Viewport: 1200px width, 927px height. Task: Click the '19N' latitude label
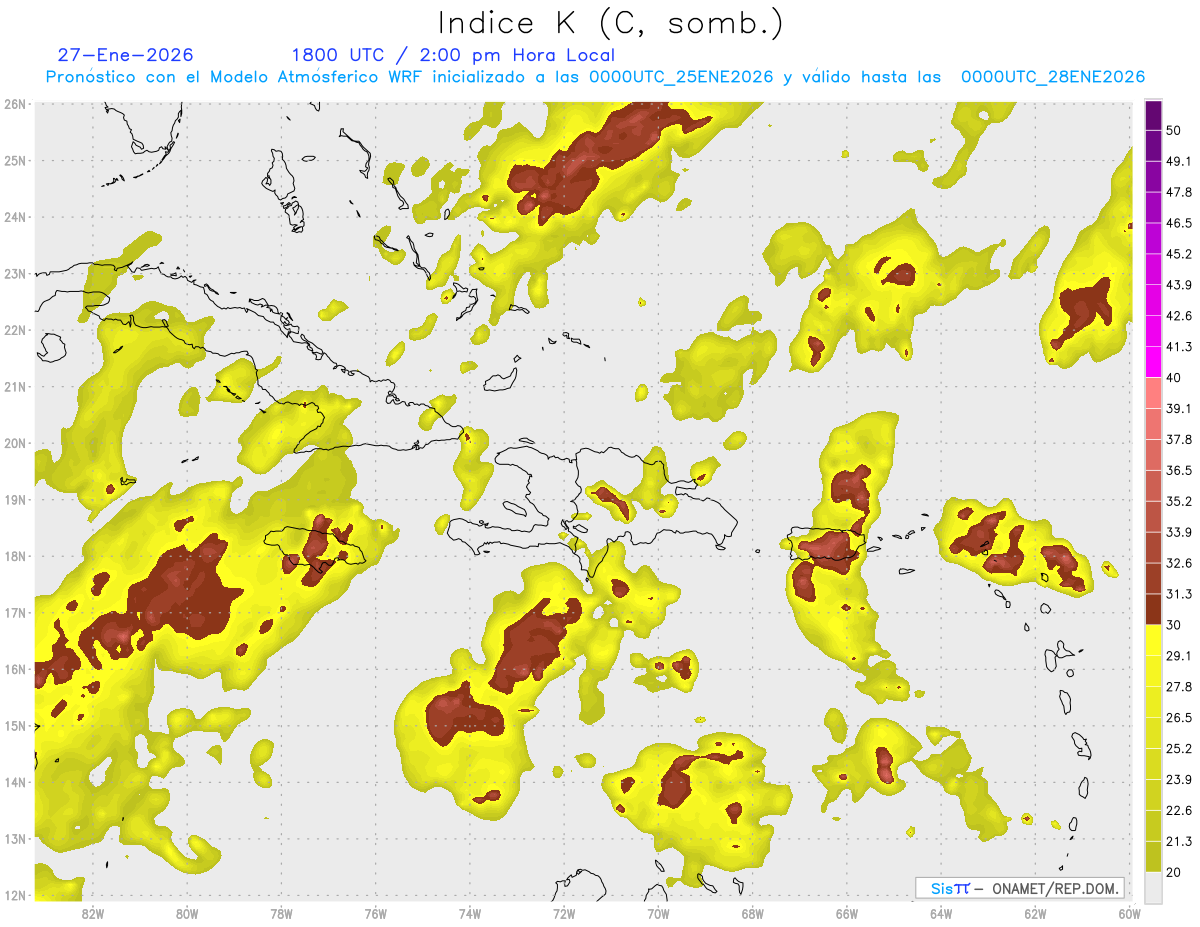pyautogui.click(x=15, y=499)
